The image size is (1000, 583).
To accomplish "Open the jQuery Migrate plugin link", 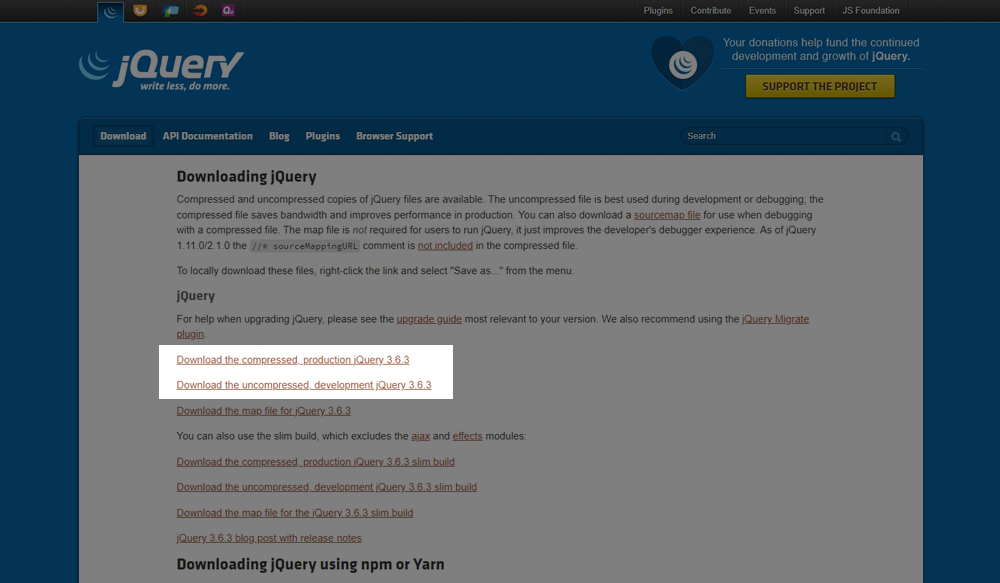I will pyautogui.click(x=775, y=319).
